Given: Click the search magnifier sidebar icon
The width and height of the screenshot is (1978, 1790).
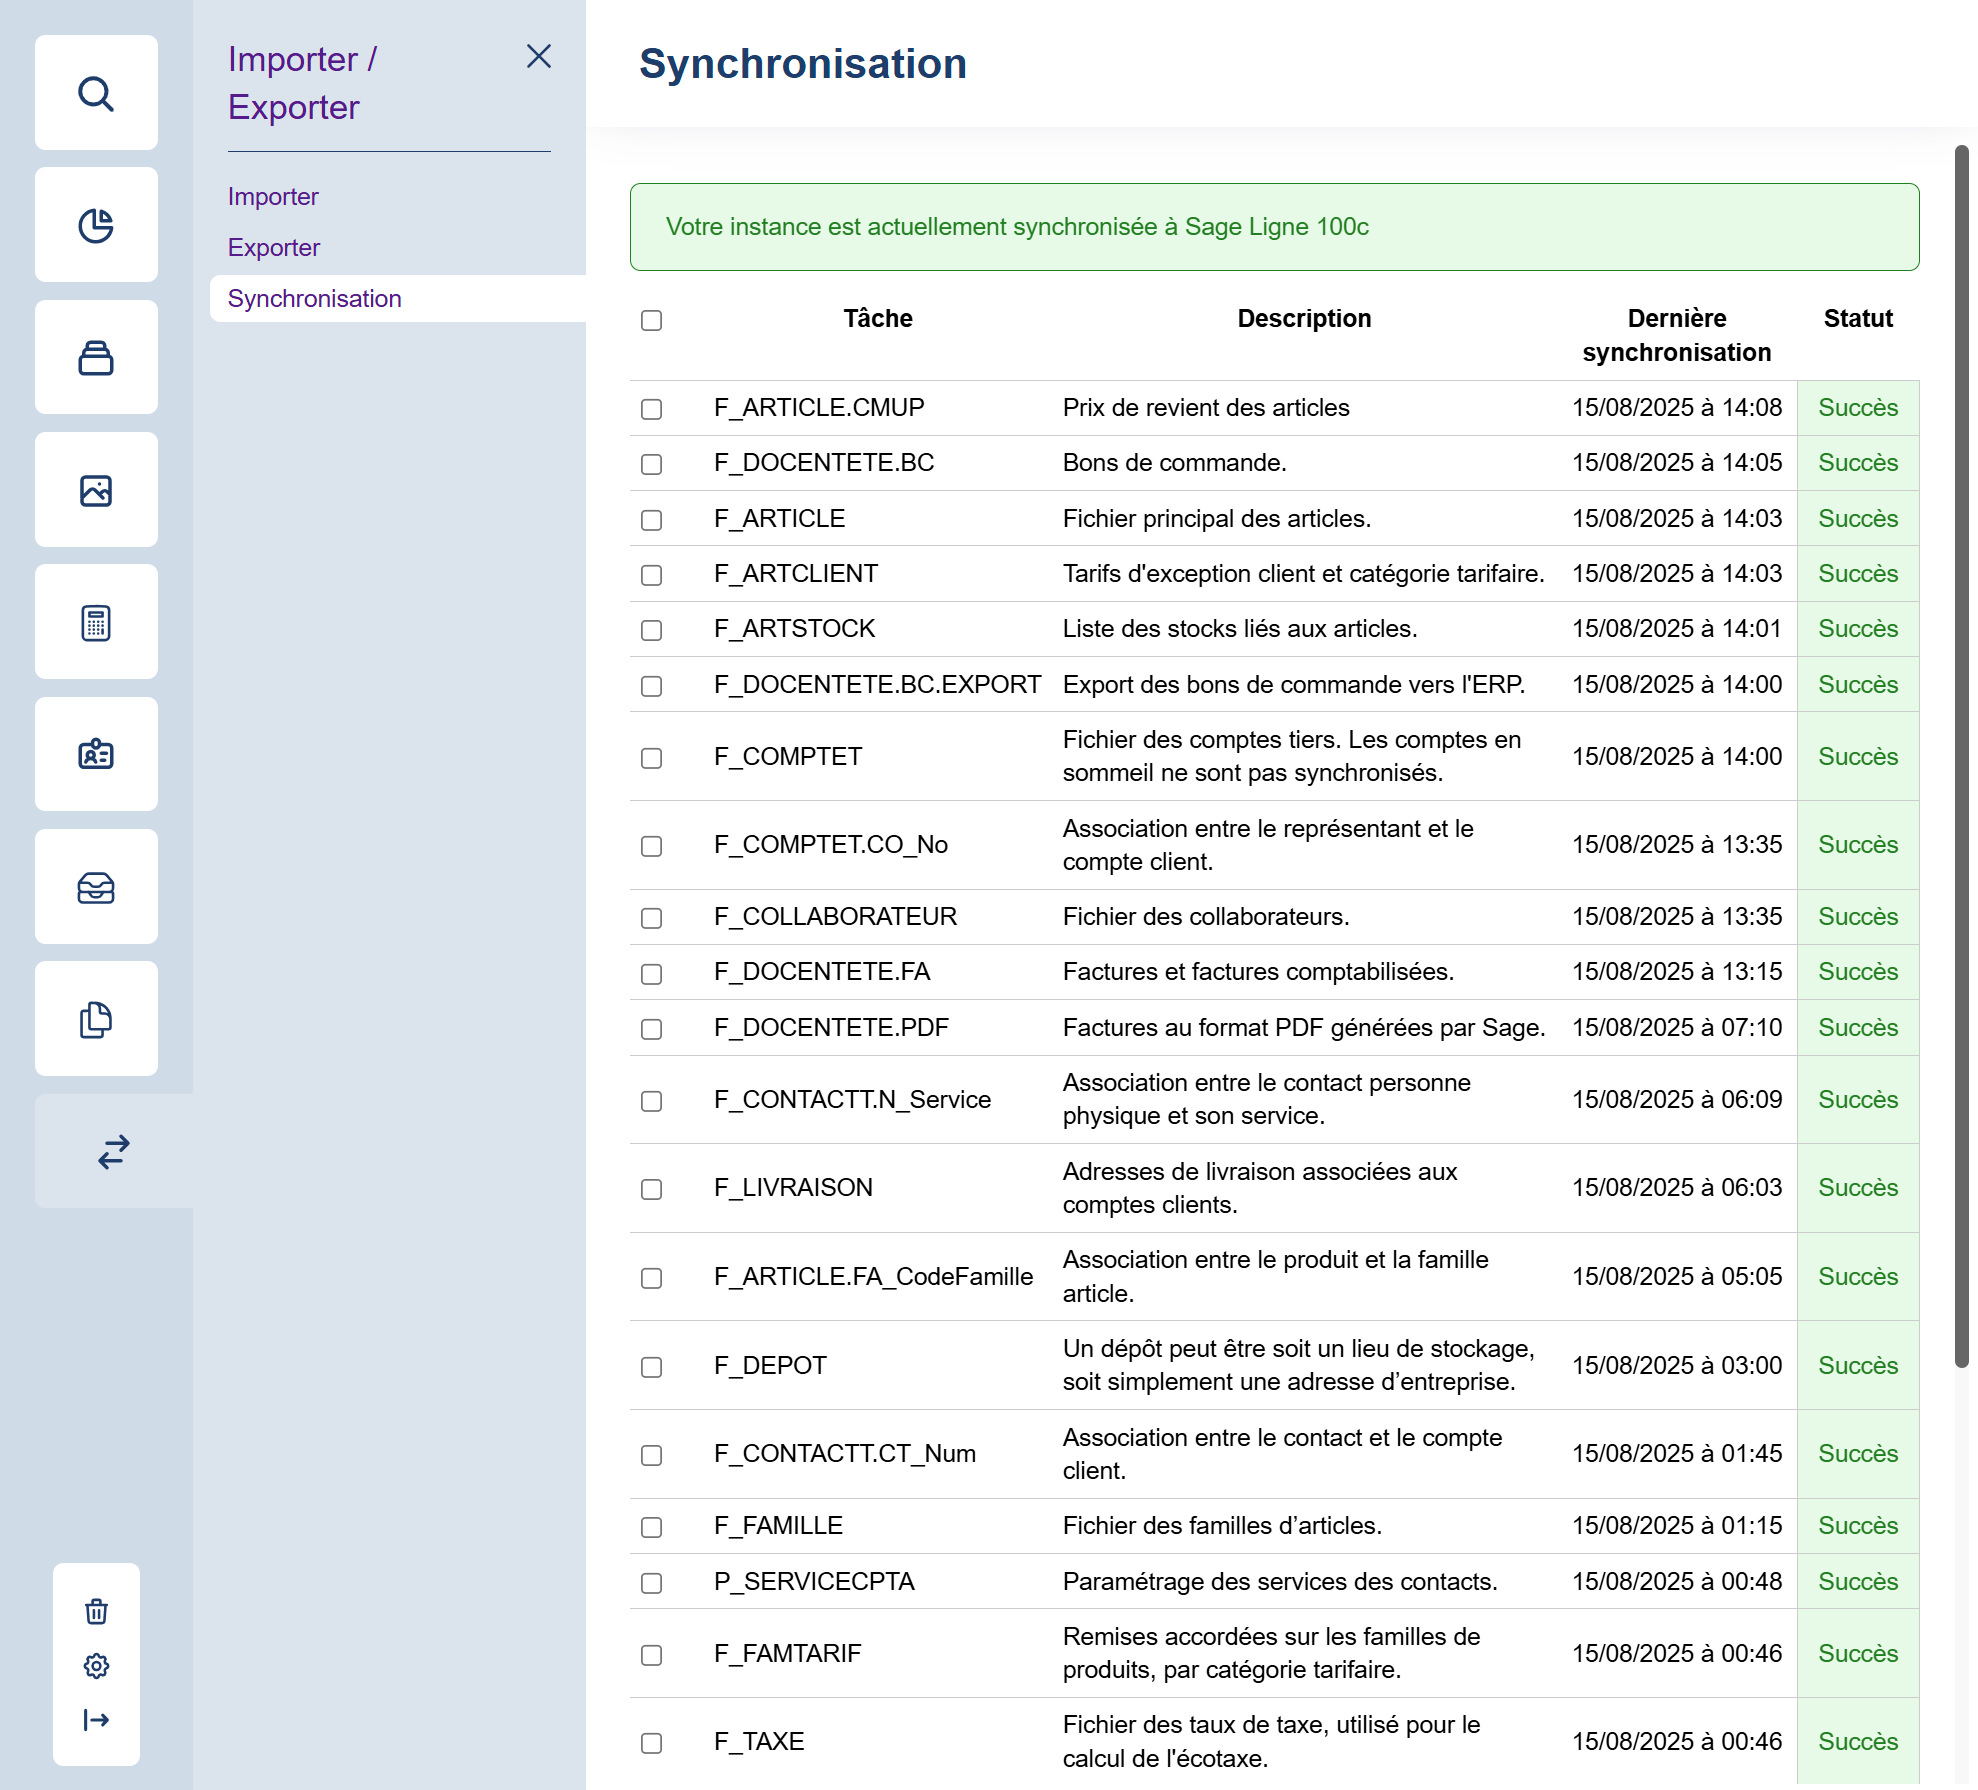Looking at the screenshot, I should (96, 93).
